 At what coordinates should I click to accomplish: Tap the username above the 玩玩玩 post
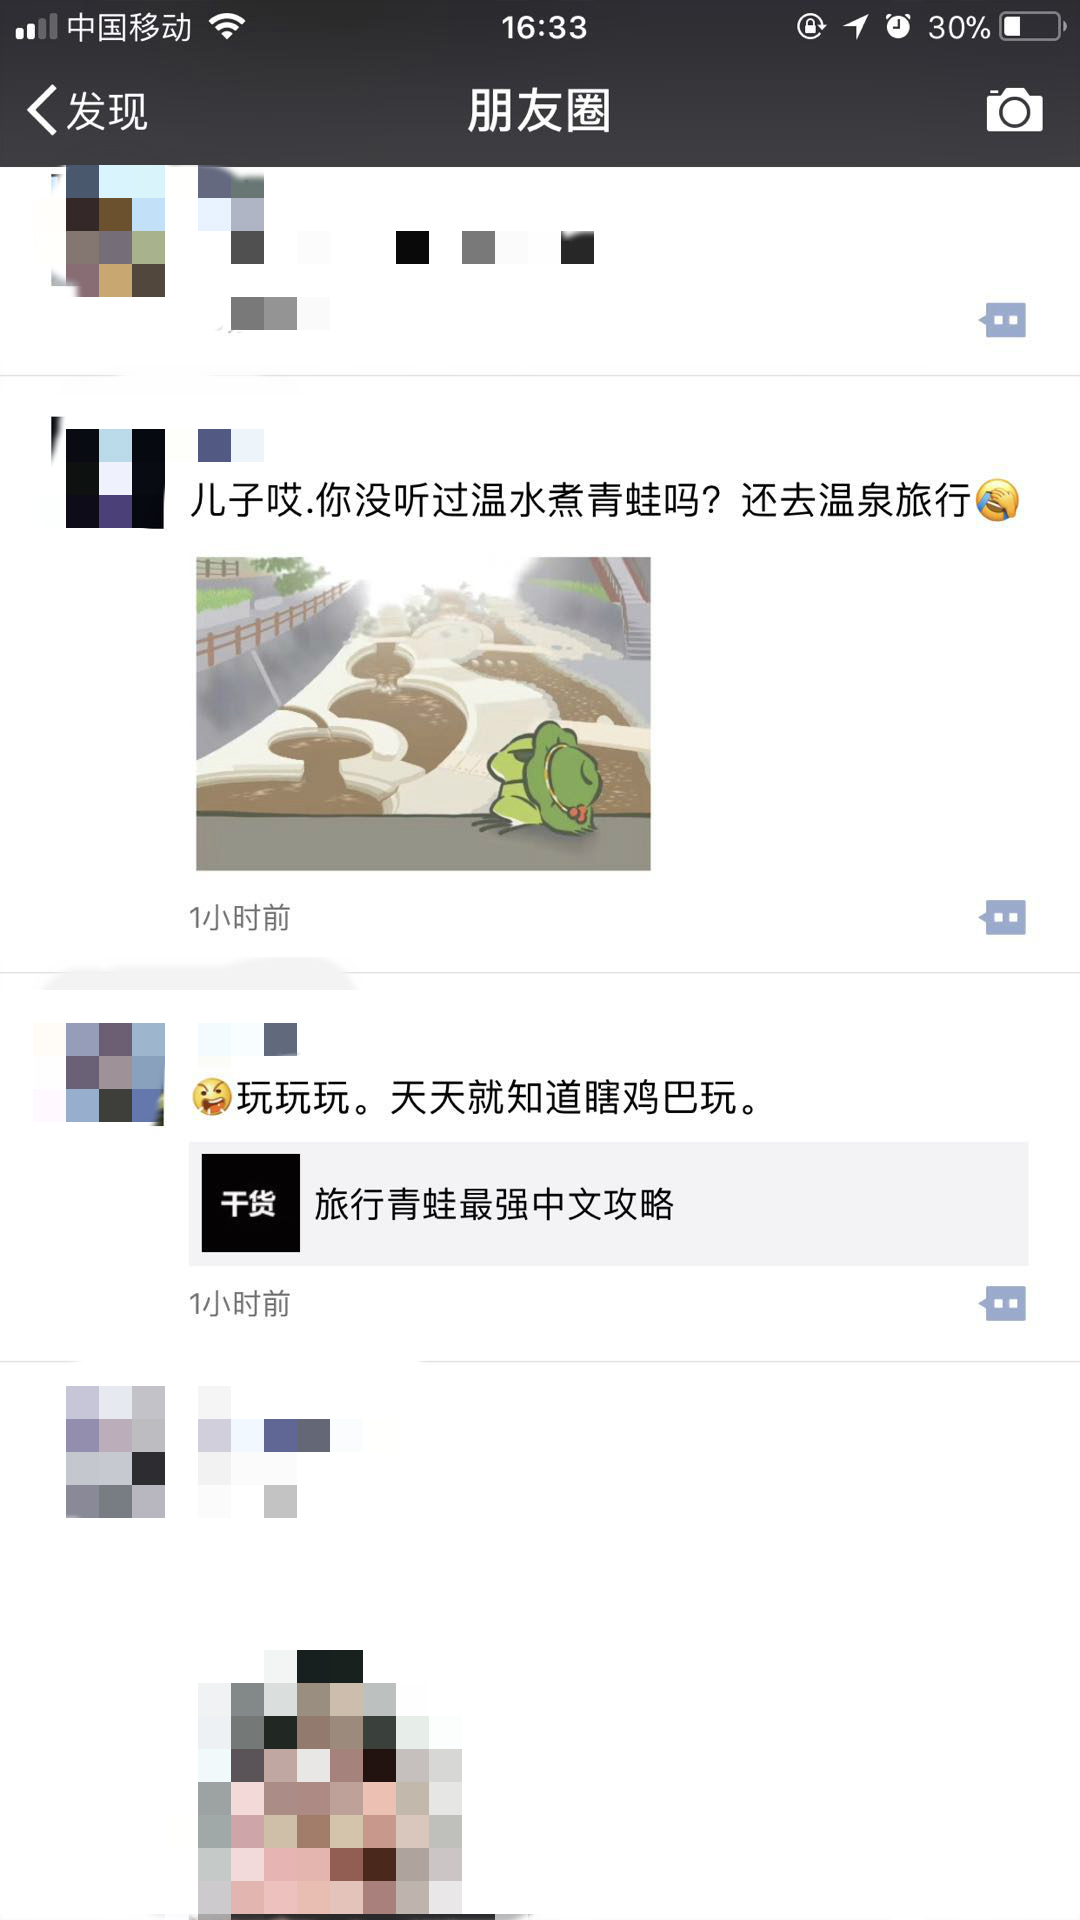[x=247, y=1039]
